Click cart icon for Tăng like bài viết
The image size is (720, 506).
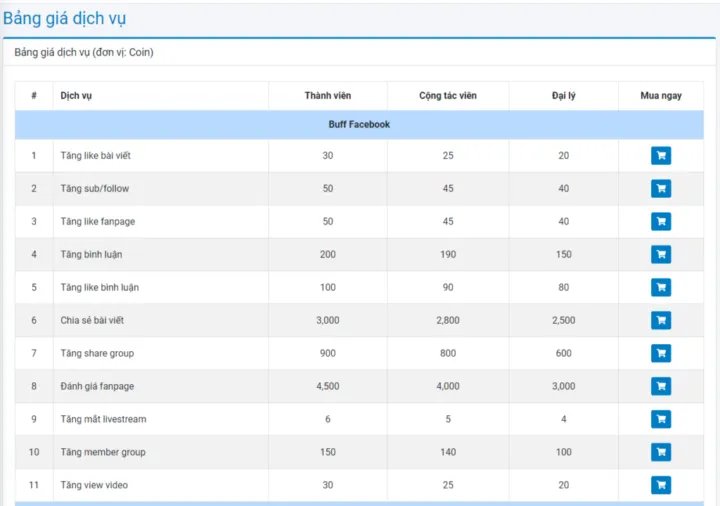point(660,155)
